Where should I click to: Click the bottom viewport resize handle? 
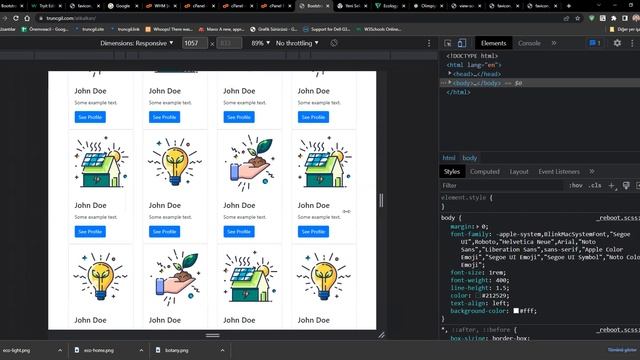tap(212, 335)
